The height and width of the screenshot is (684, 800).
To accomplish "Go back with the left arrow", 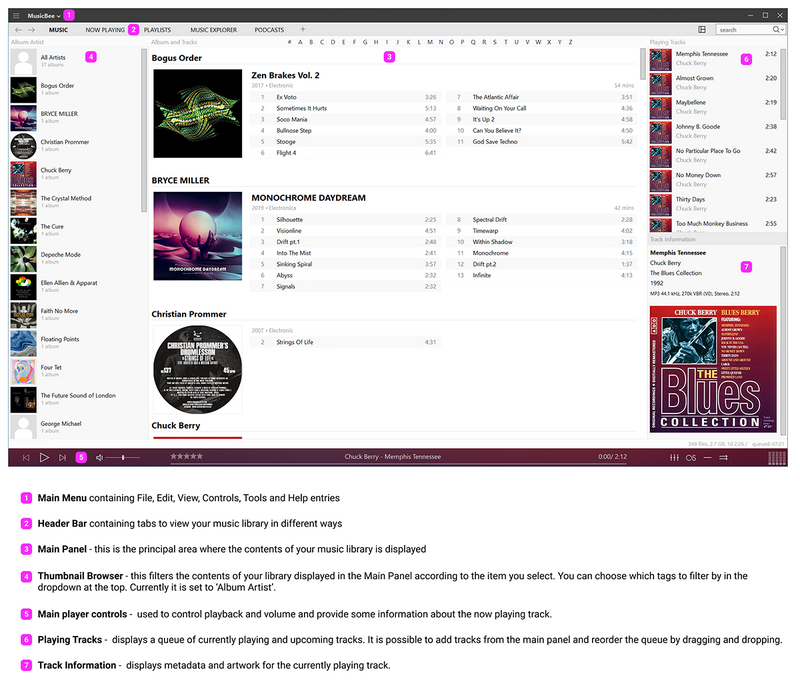I will pos(18,30).
